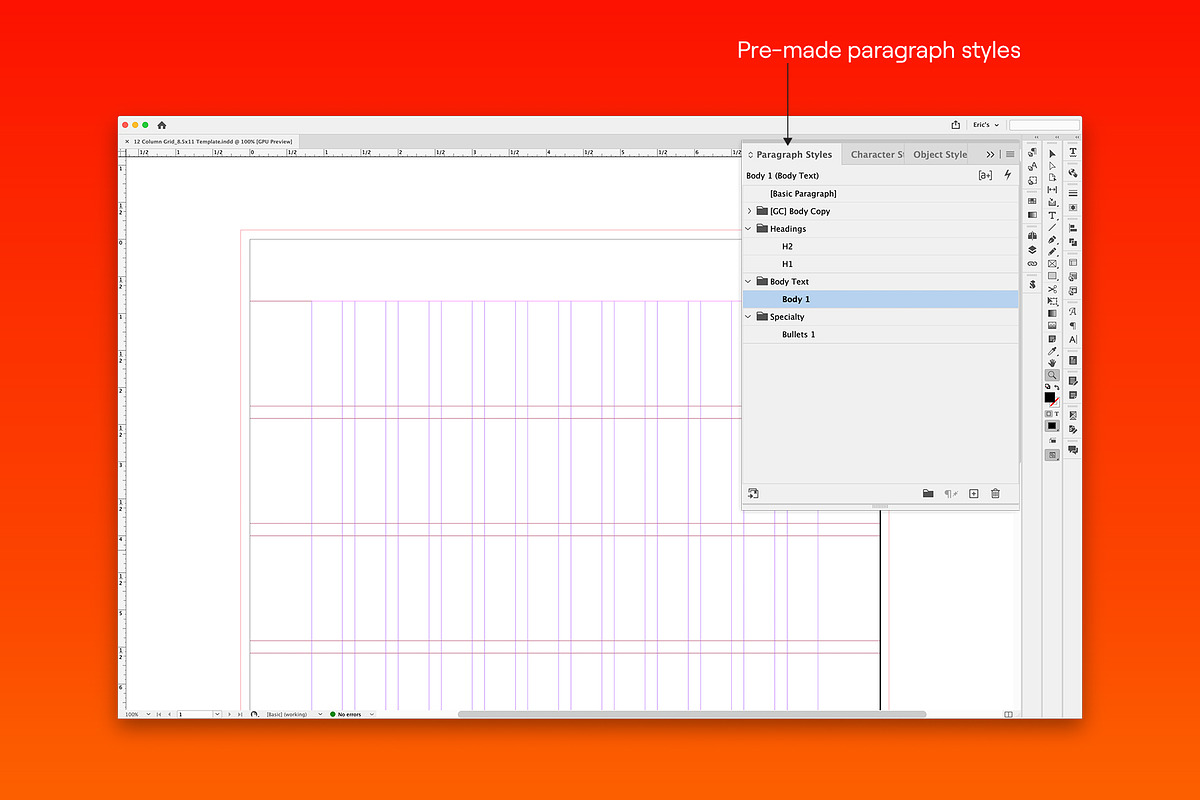Viewport: 1200px width, 800px height.
Task: Collapse the Headings style group
Action: 749,229
